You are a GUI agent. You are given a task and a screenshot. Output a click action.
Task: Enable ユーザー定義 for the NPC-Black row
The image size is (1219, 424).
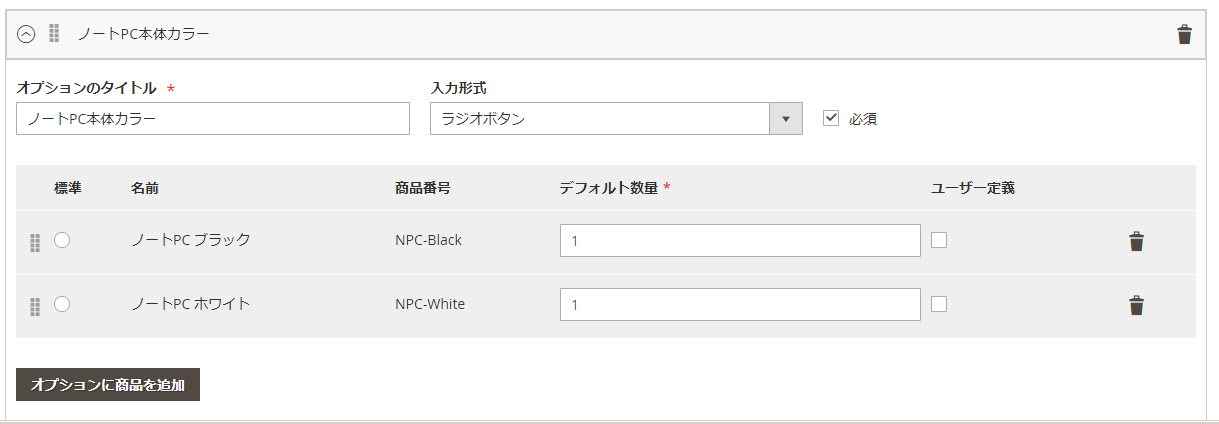tap(939, 240)
